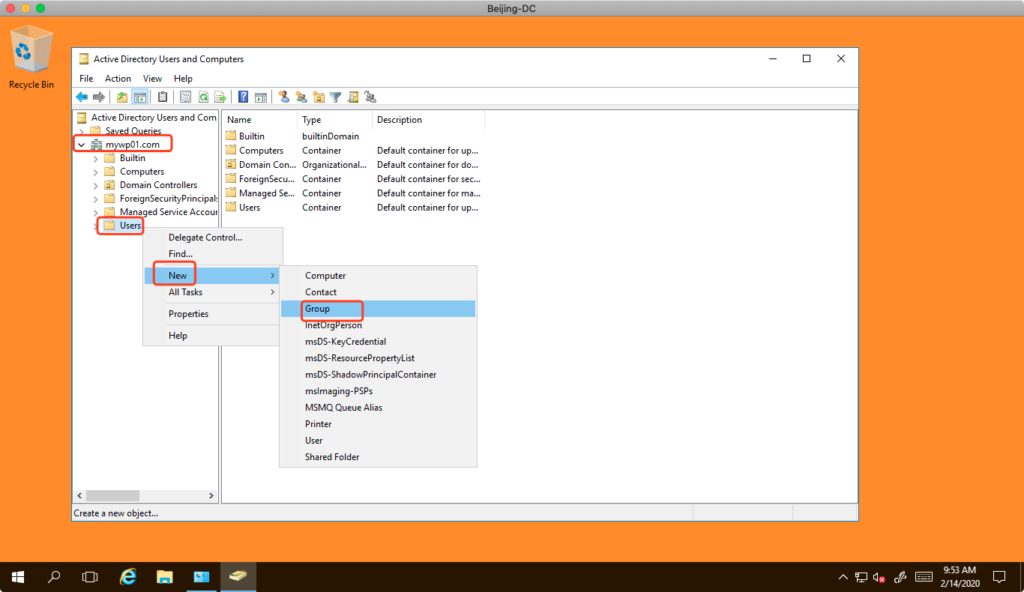Choose Delegate Control from context menu
Image resolution: width=1024 pixels, height=592 pixels.
205,237
